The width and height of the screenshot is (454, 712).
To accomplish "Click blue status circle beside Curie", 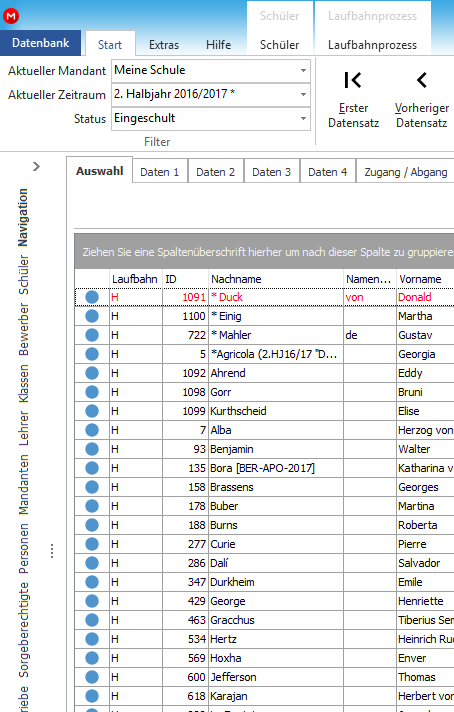I will coord(92,544).
